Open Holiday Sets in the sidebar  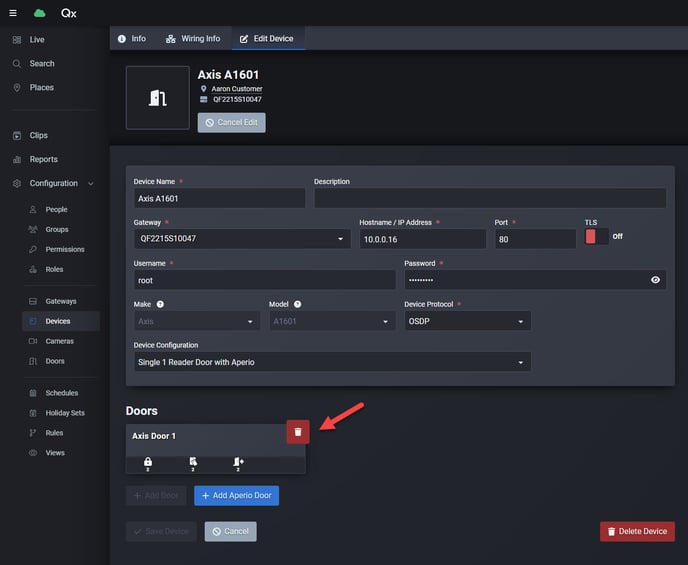[65, 413]
